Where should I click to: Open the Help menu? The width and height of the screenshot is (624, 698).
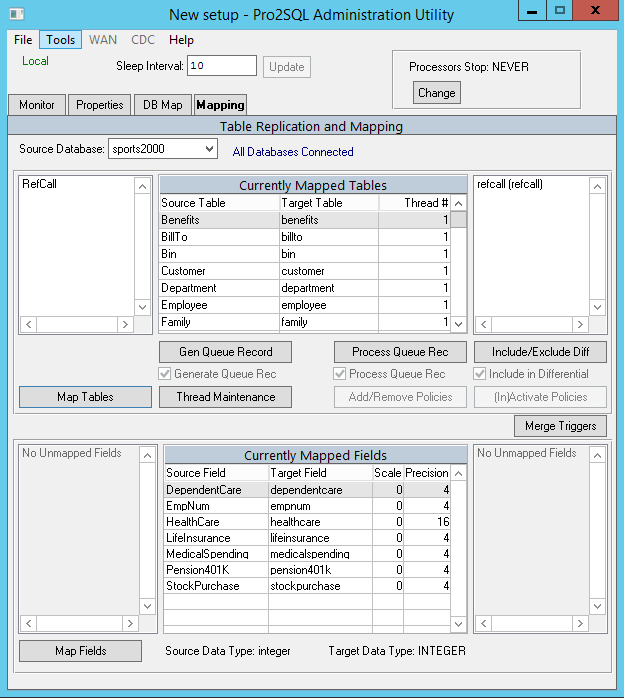(x=181, y=40)
